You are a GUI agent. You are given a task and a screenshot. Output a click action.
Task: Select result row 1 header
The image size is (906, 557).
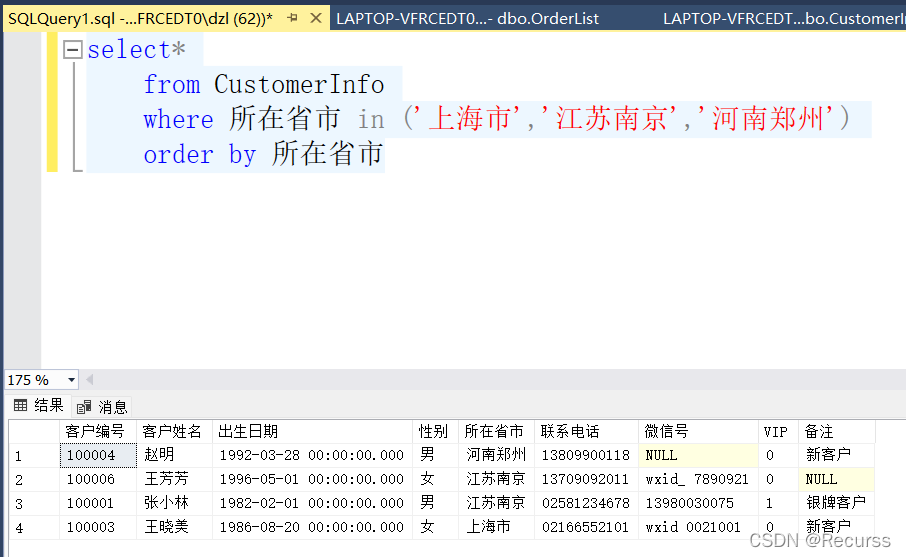click(x=34, y=455)
